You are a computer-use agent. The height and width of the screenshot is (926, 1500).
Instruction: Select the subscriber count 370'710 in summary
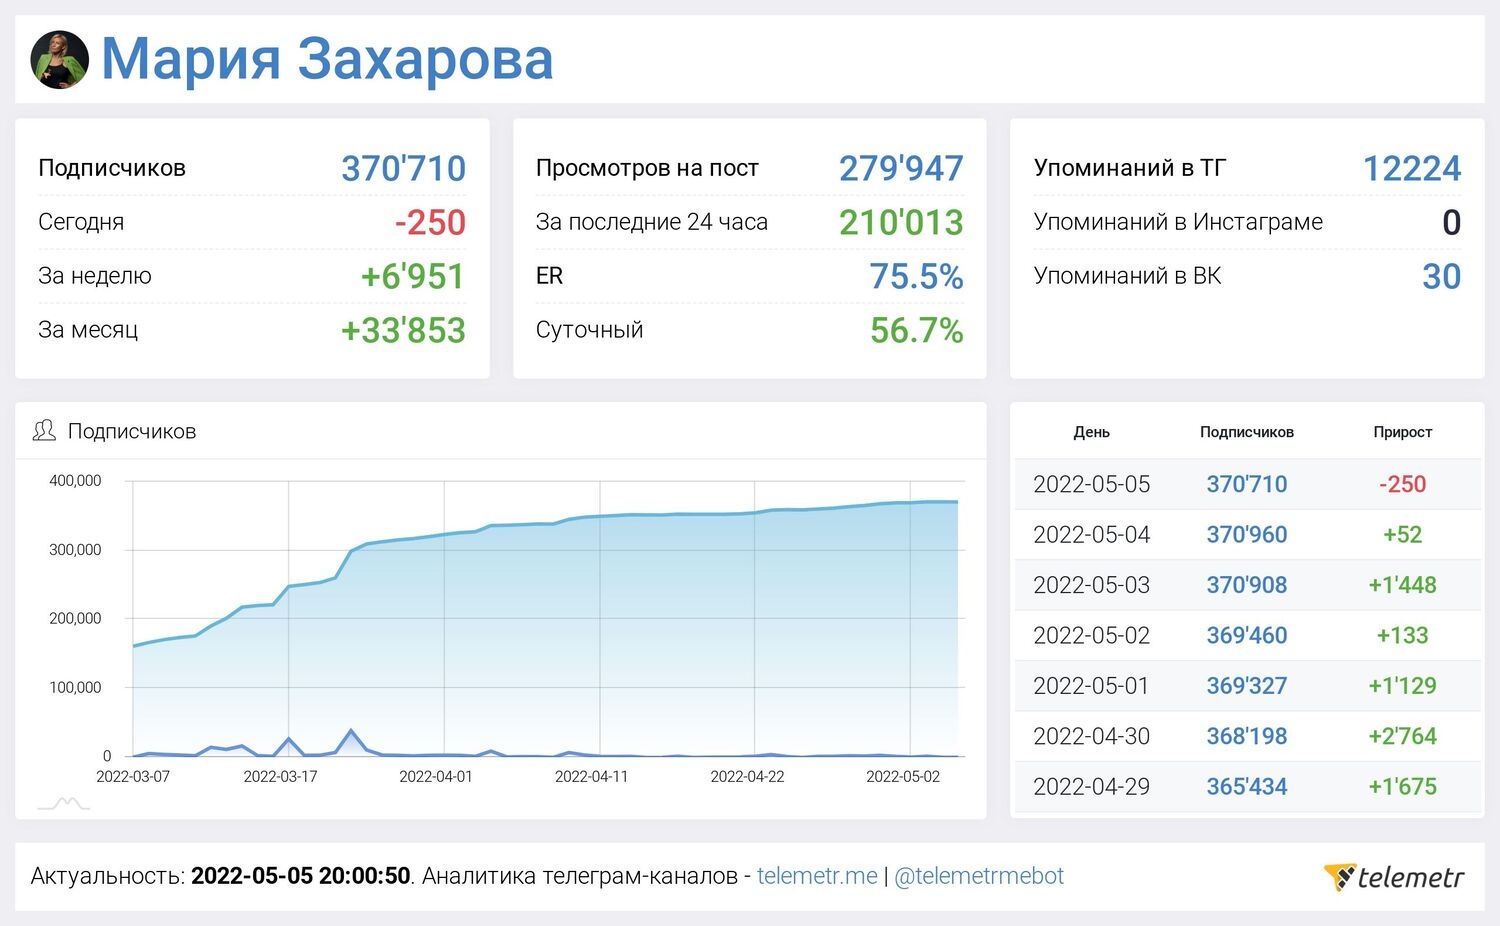[x=404, y=168]
